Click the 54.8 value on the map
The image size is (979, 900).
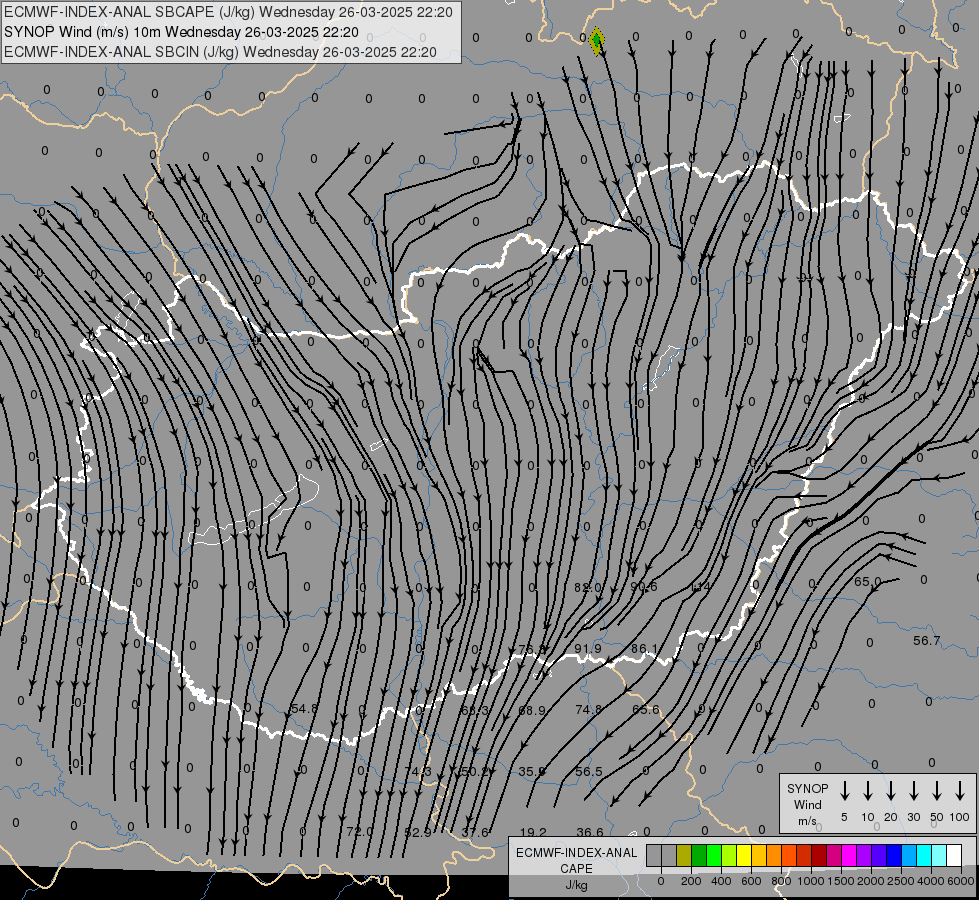click(x=304, y=708)
